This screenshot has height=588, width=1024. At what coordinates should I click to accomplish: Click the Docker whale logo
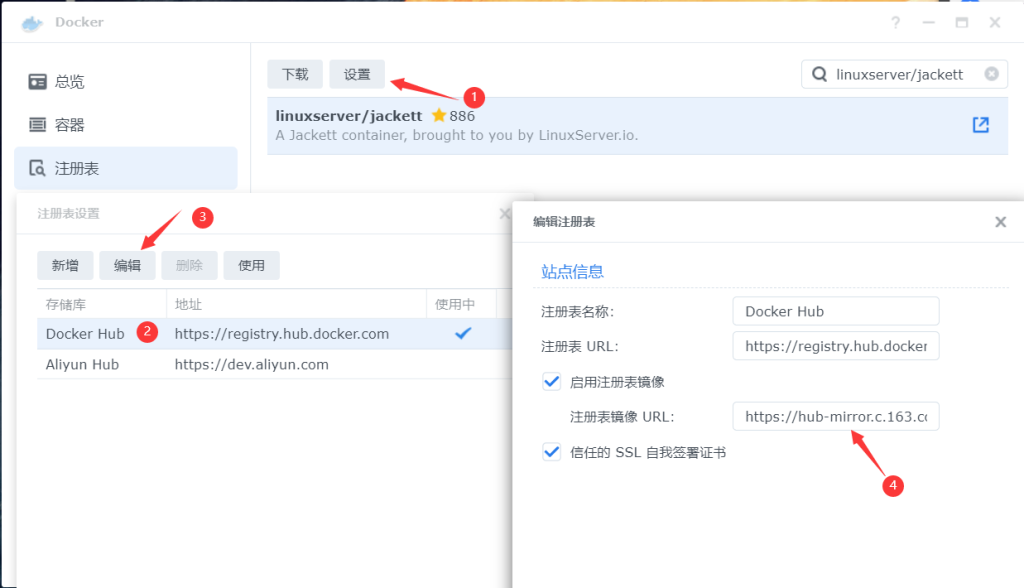(32, 22)
